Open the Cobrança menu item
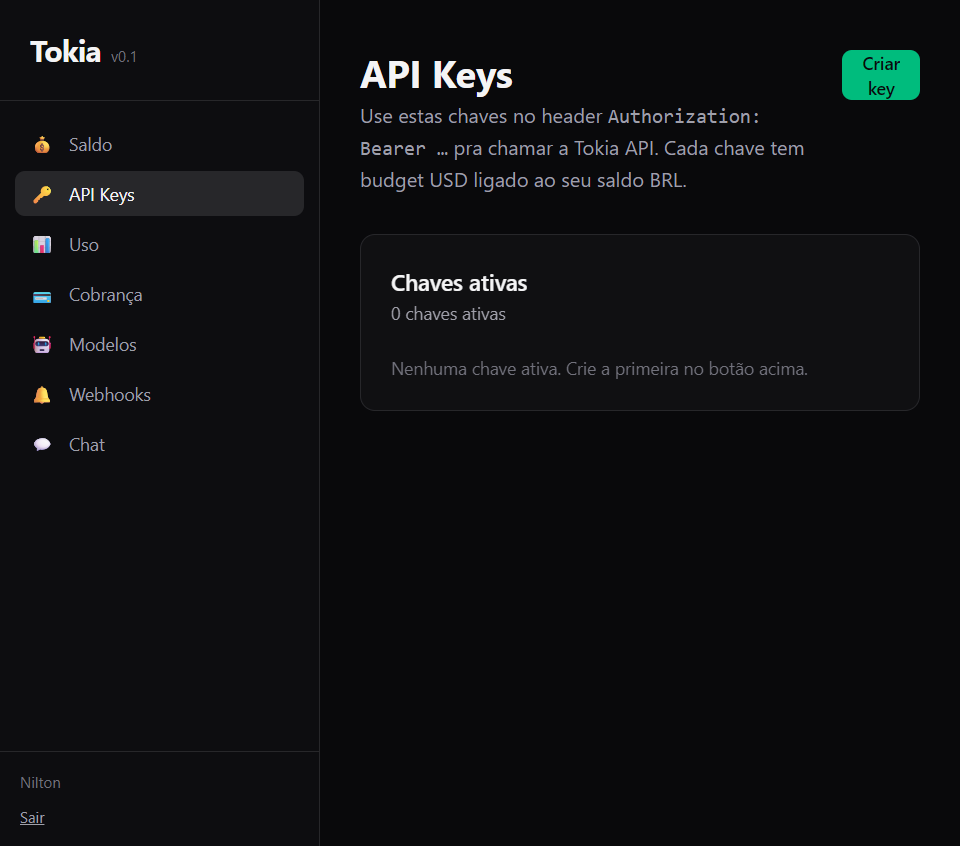960x846 pixels. (159, 294)
